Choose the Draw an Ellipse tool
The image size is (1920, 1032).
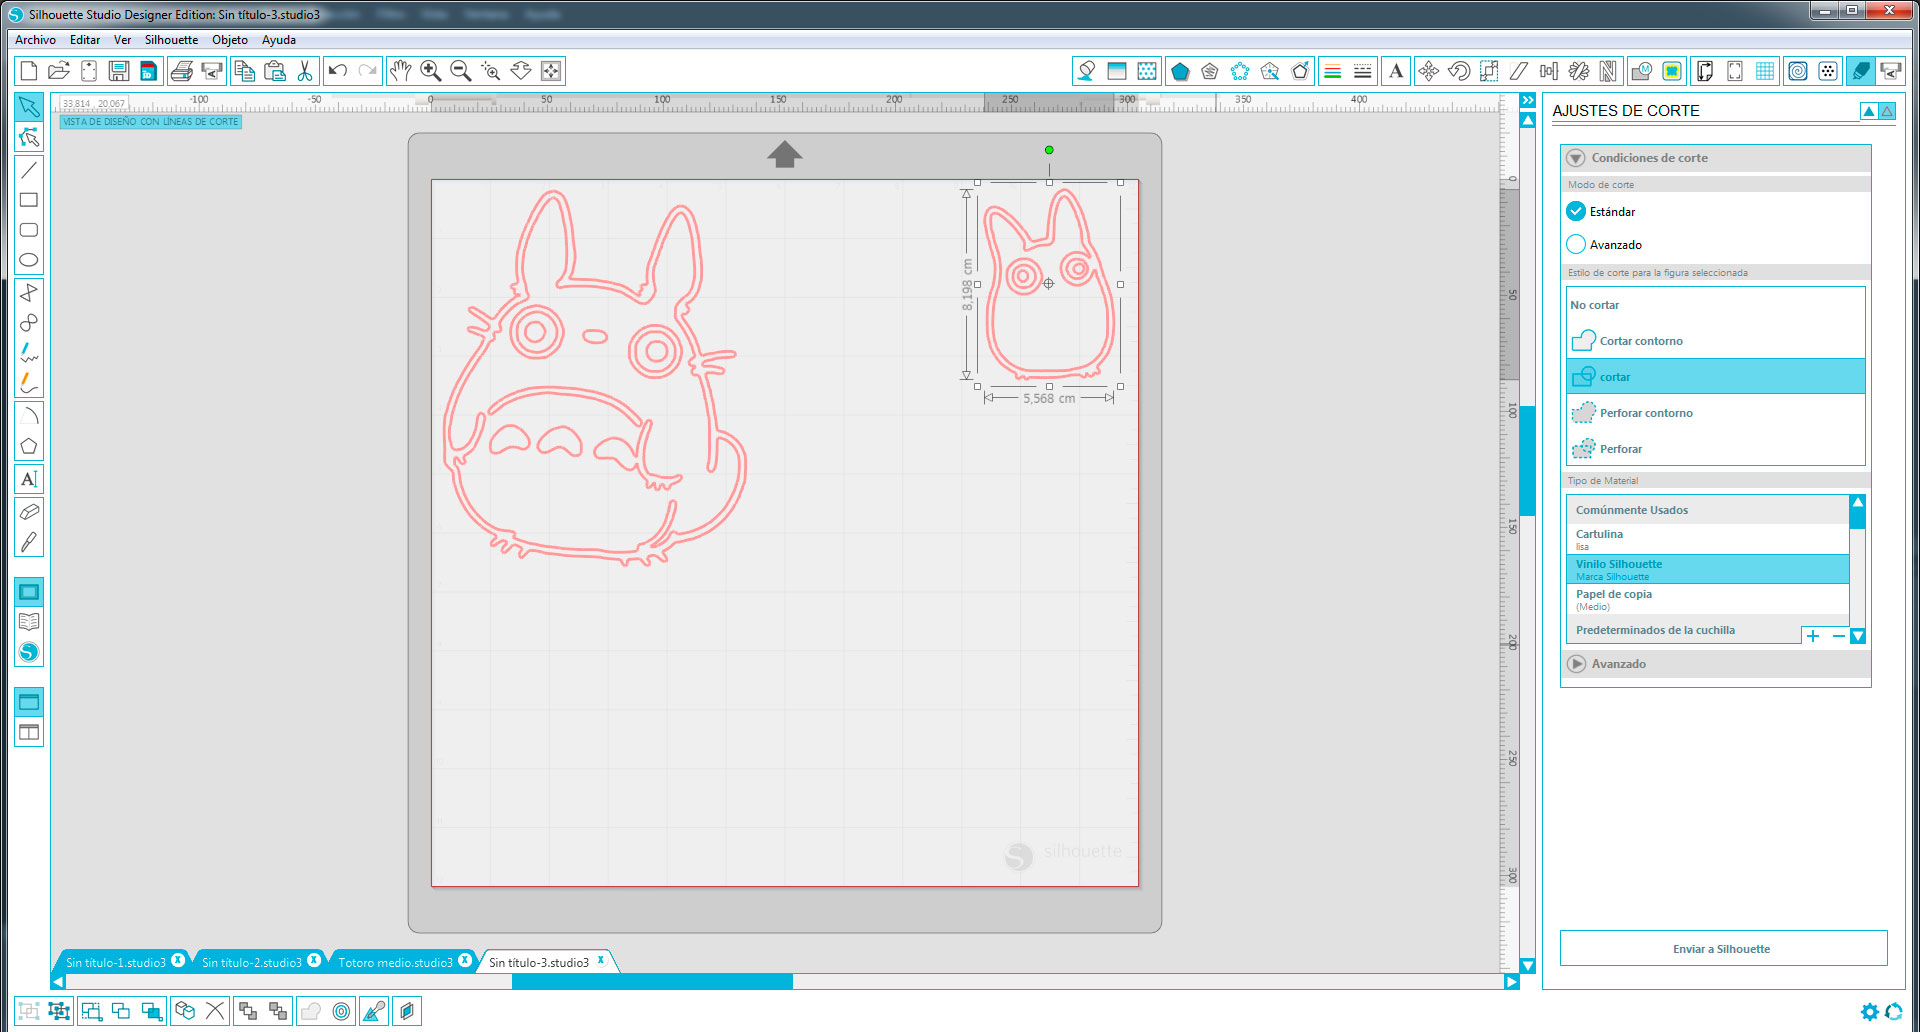tap(29, 260)
